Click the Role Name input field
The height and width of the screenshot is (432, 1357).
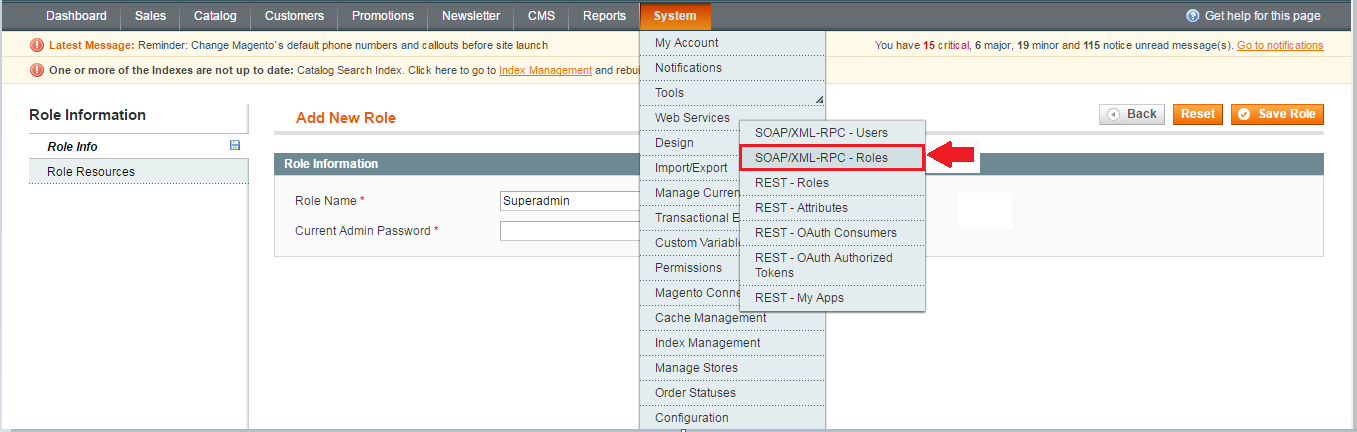[x=569, y=201]
